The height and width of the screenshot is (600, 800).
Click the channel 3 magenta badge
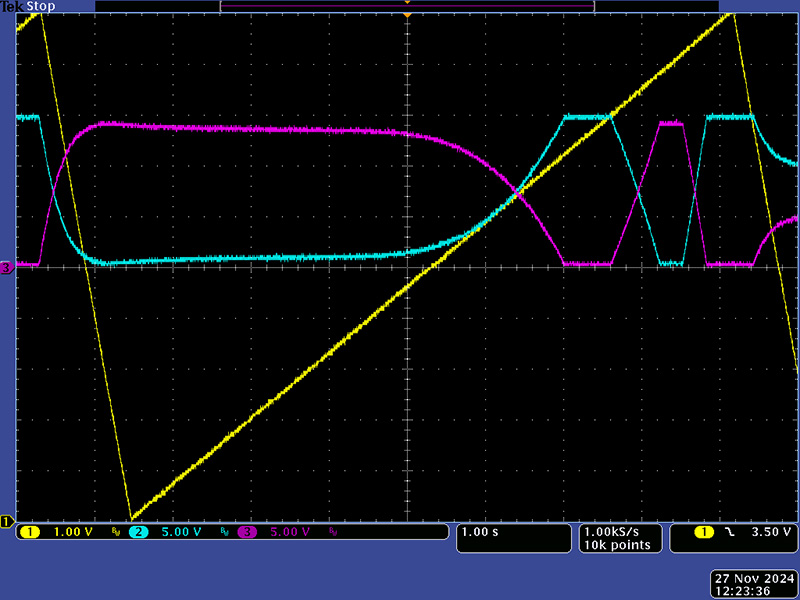pos(247,532)
